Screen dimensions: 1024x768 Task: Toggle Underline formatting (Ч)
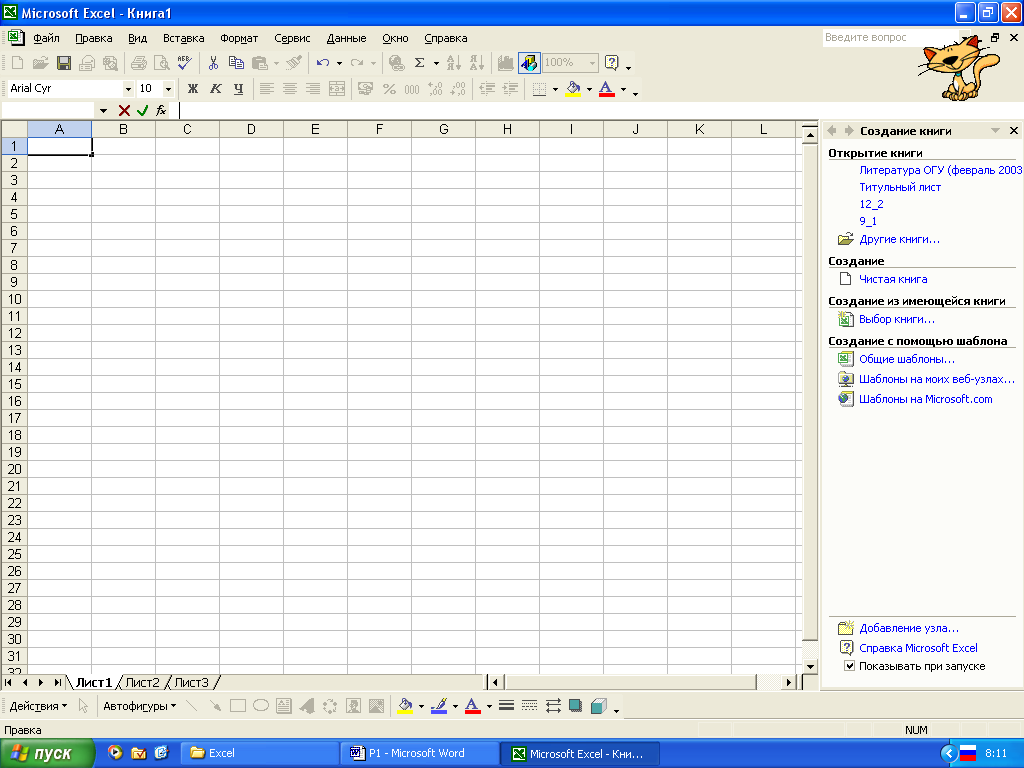(x=238, y=89)
